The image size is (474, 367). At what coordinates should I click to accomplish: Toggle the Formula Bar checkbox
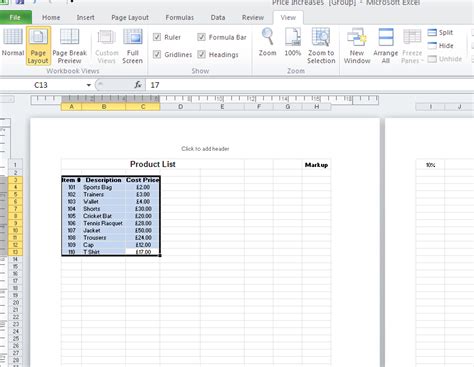click(x=201, y=37)
